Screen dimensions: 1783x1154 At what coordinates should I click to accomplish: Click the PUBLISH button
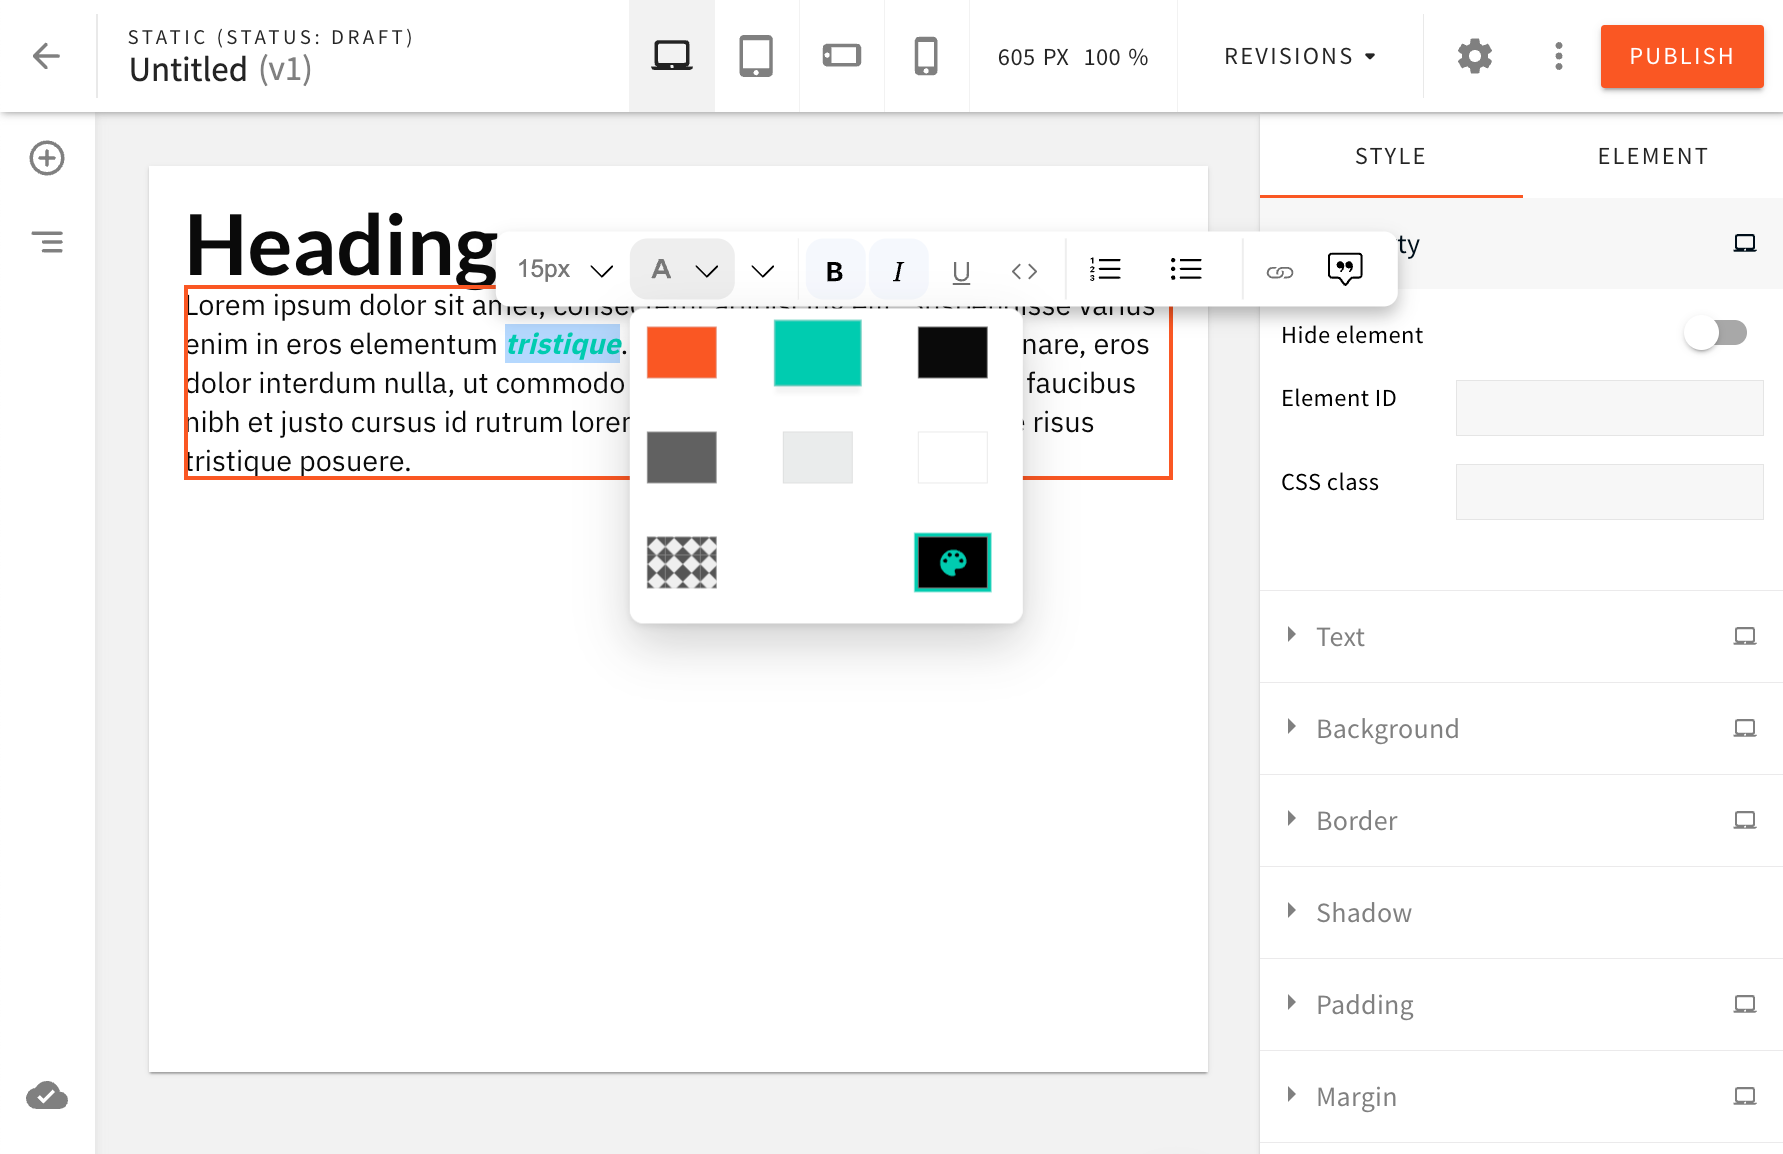tap(1681, 57)
